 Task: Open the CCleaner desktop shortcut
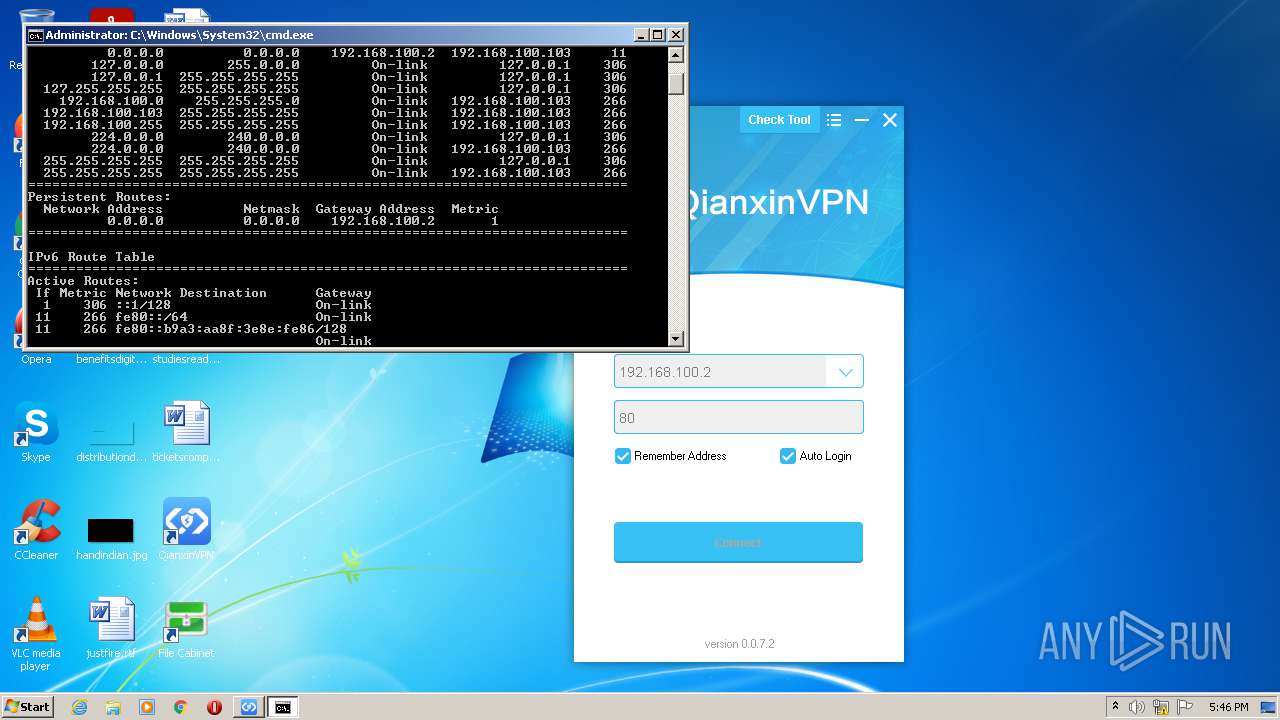click(36, 530)
